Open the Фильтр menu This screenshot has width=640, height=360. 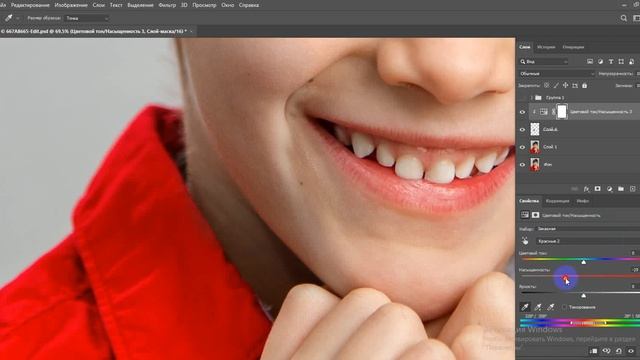click(167, 5)
